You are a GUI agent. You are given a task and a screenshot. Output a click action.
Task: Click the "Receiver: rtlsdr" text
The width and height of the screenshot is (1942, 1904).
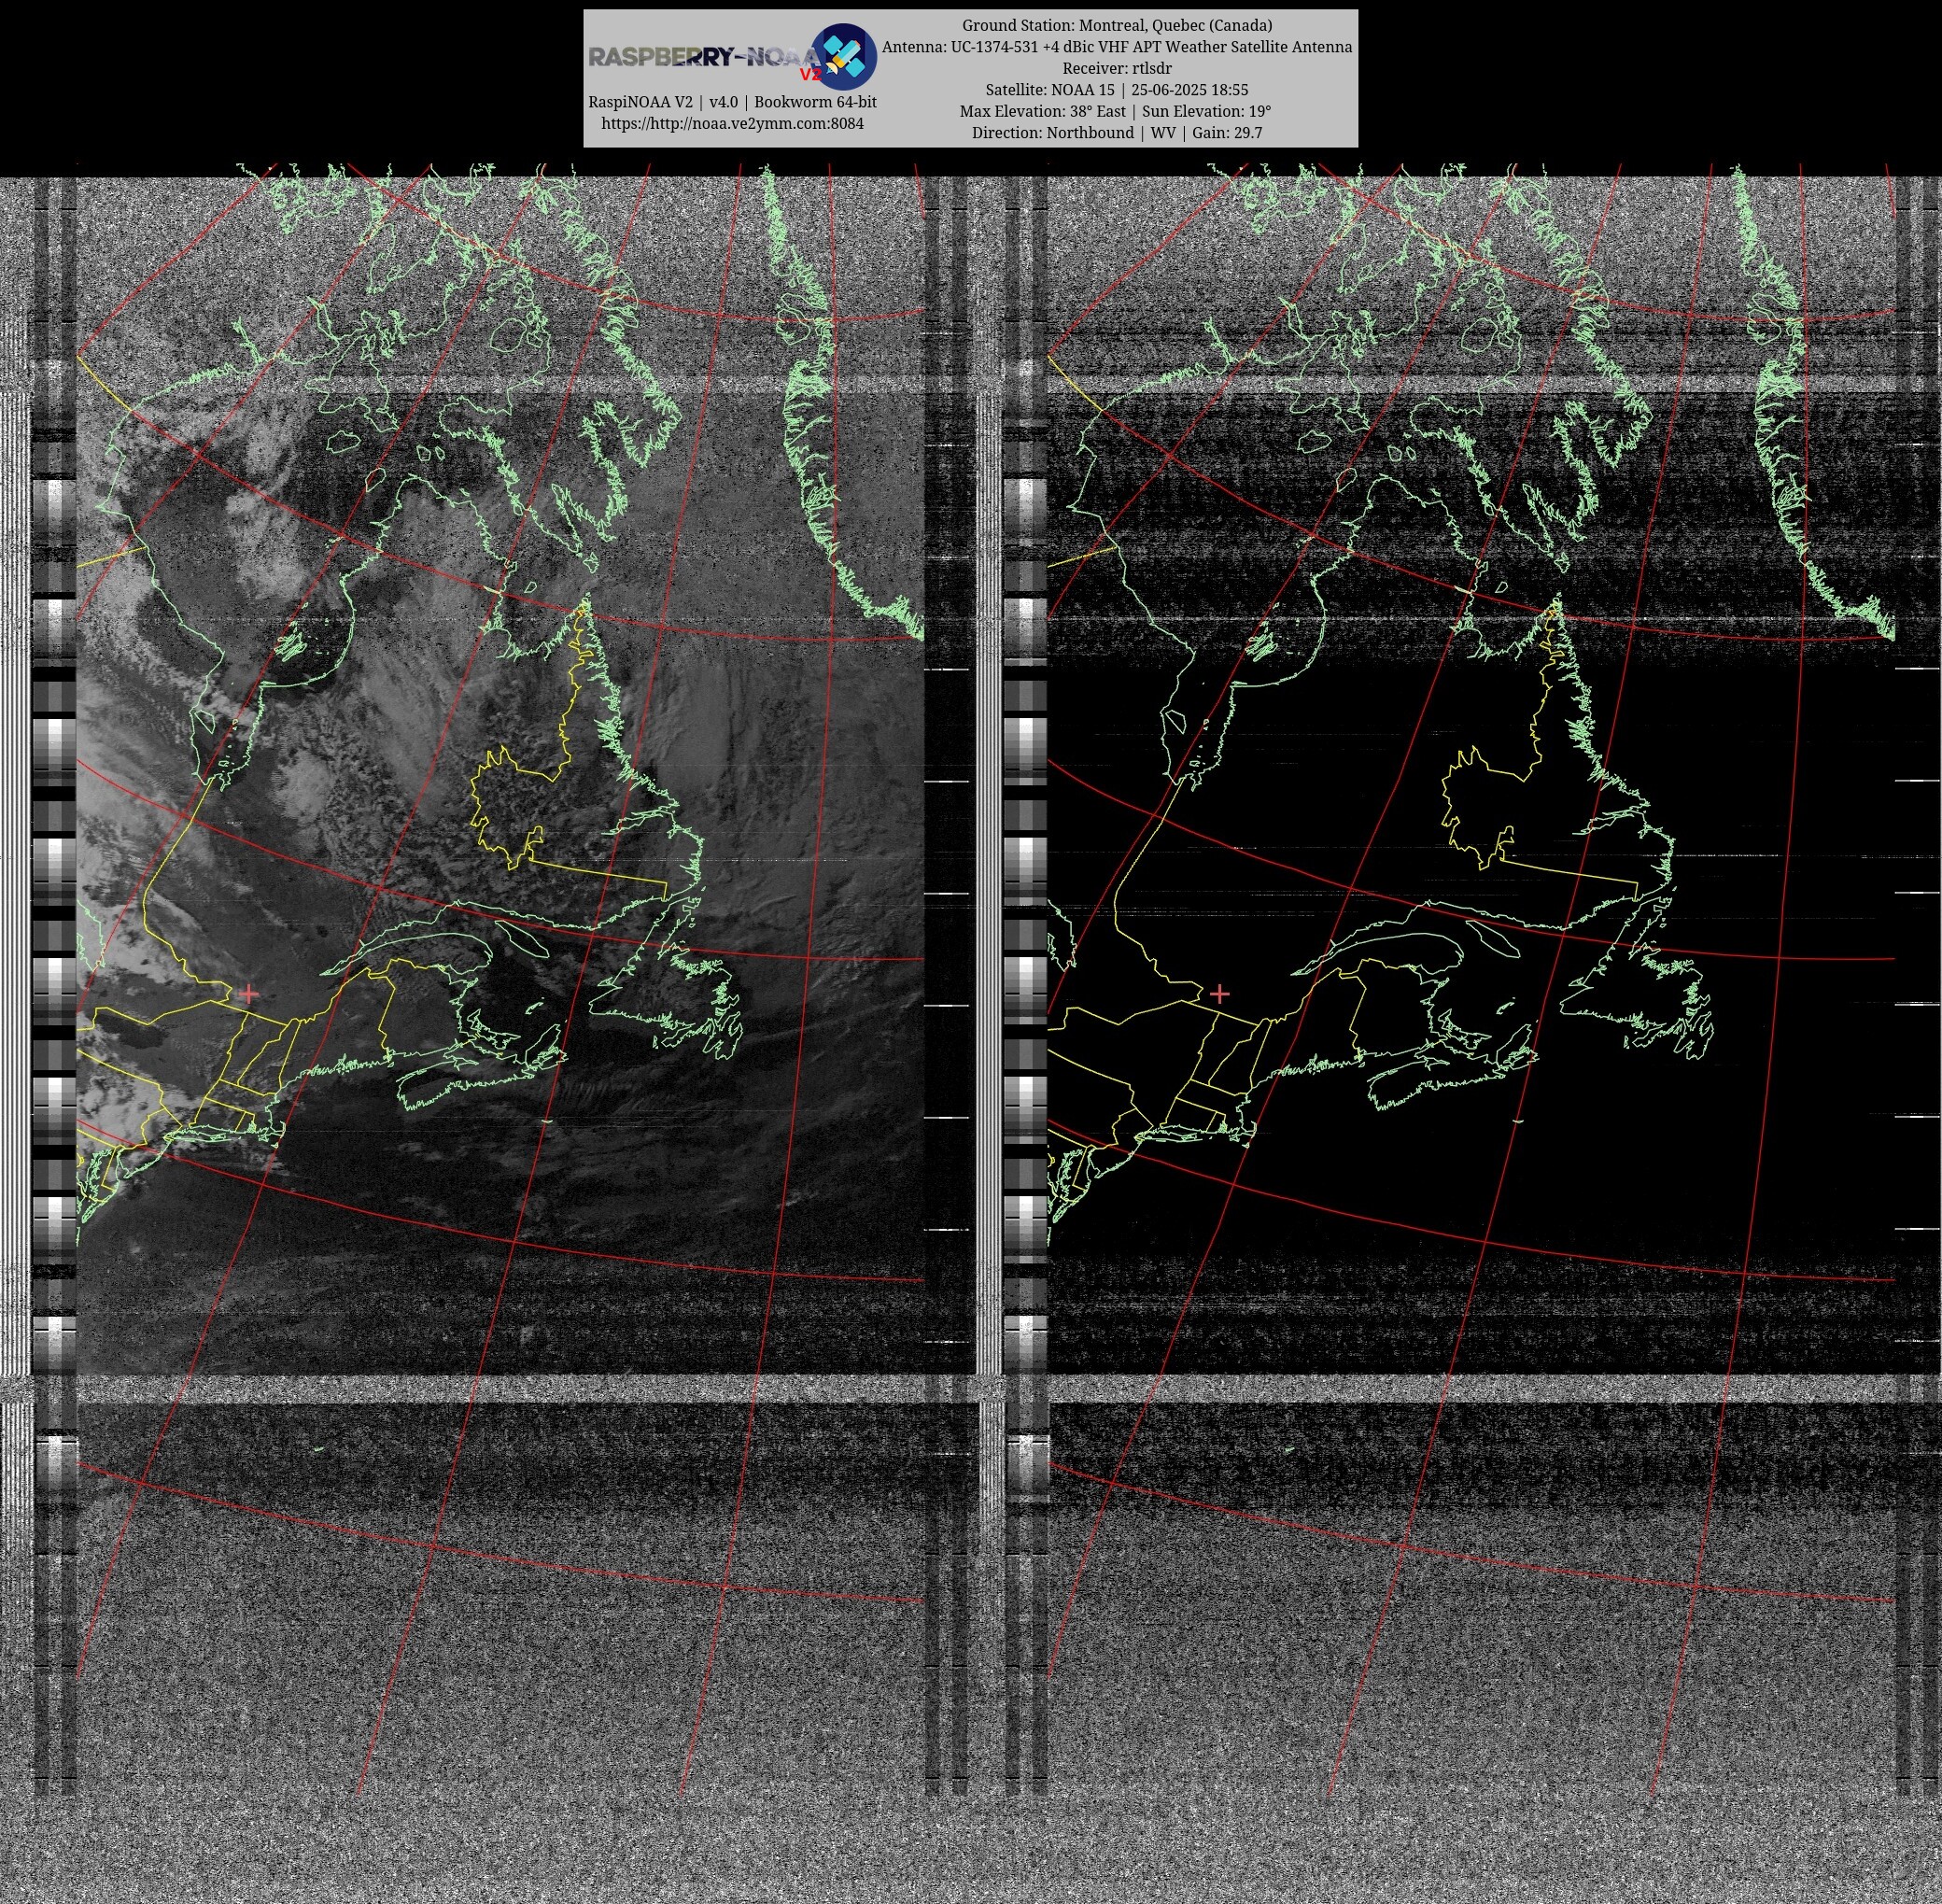coord(1117,68)
